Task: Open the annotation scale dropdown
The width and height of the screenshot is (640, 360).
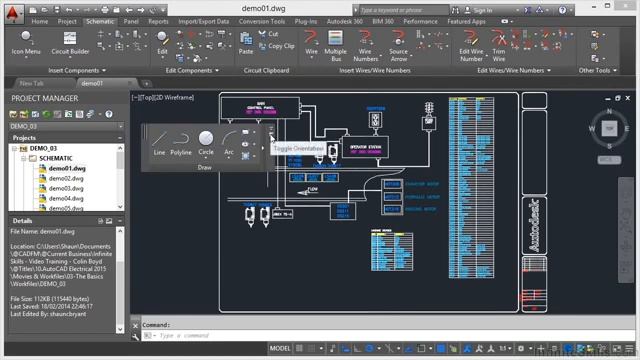Action: (x=506, y=349)
